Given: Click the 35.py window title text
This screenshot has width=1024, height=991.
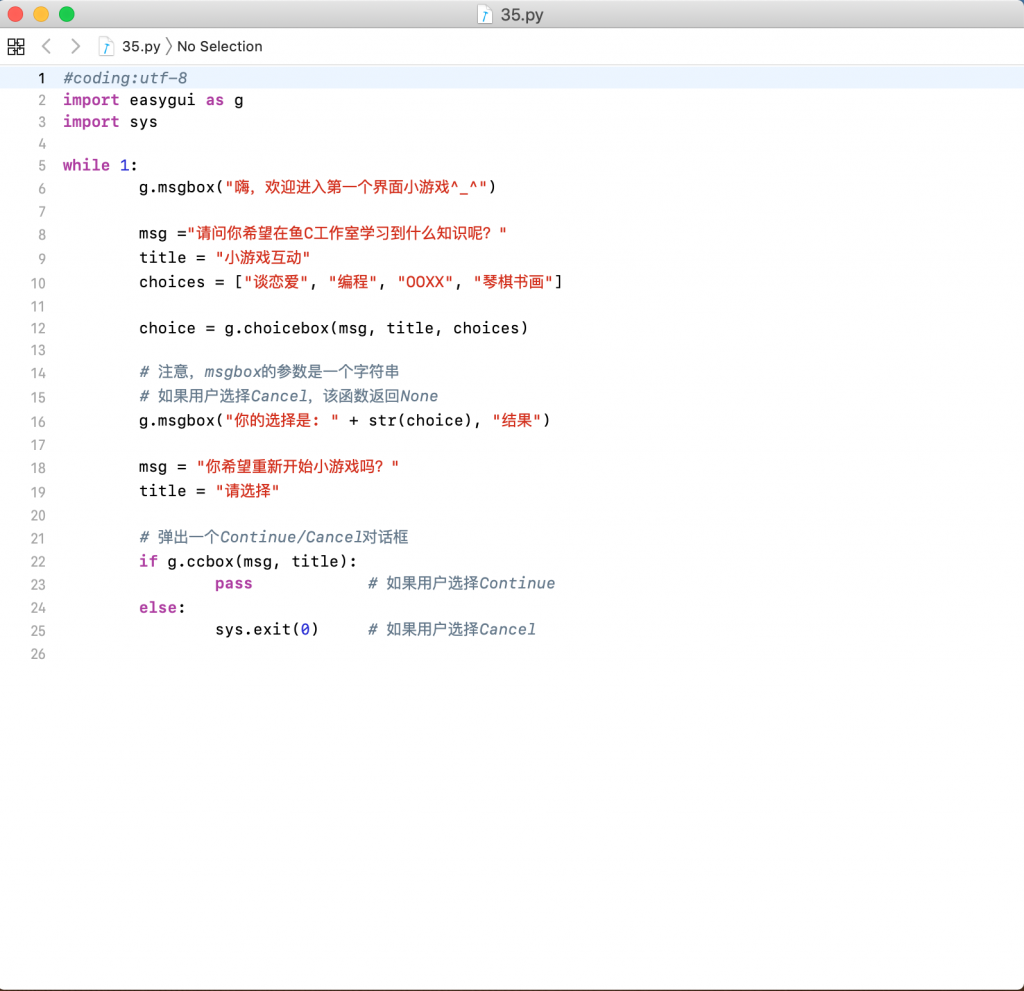Looking at the screenshot, I should [522, 15].
